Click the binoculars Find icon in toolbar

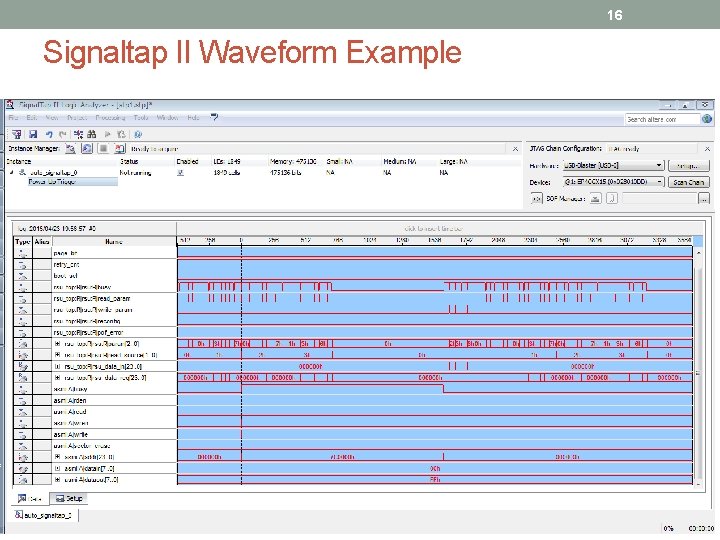(x=92, y=134)
